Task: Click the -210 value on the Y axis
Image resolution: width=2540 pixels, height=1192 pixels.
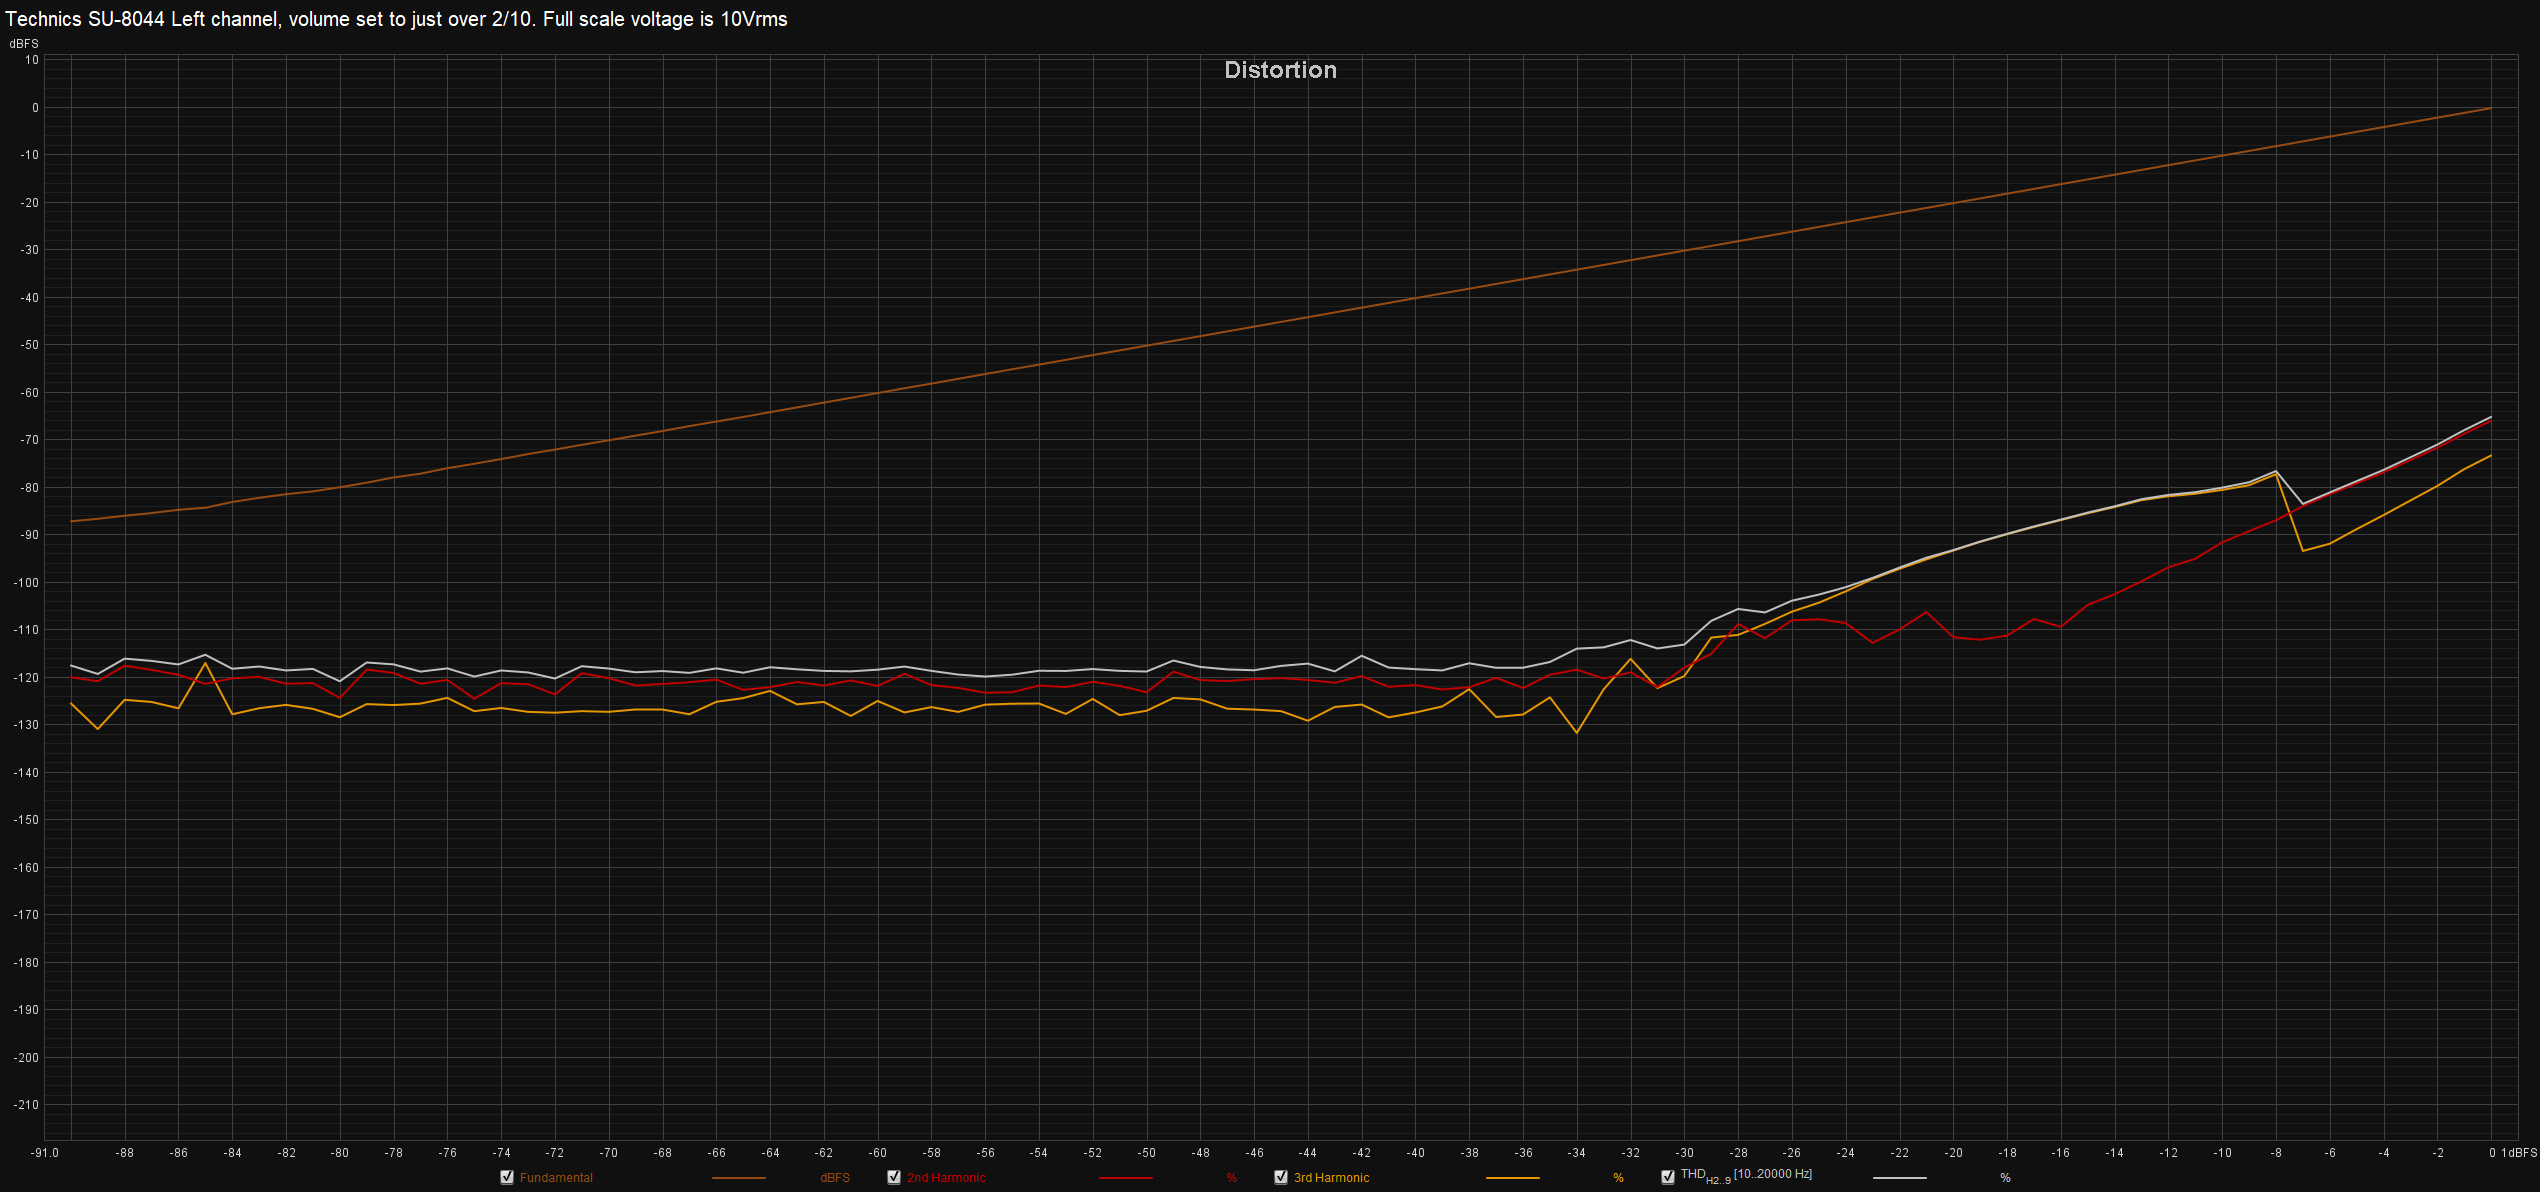Action: (26, 1105)
